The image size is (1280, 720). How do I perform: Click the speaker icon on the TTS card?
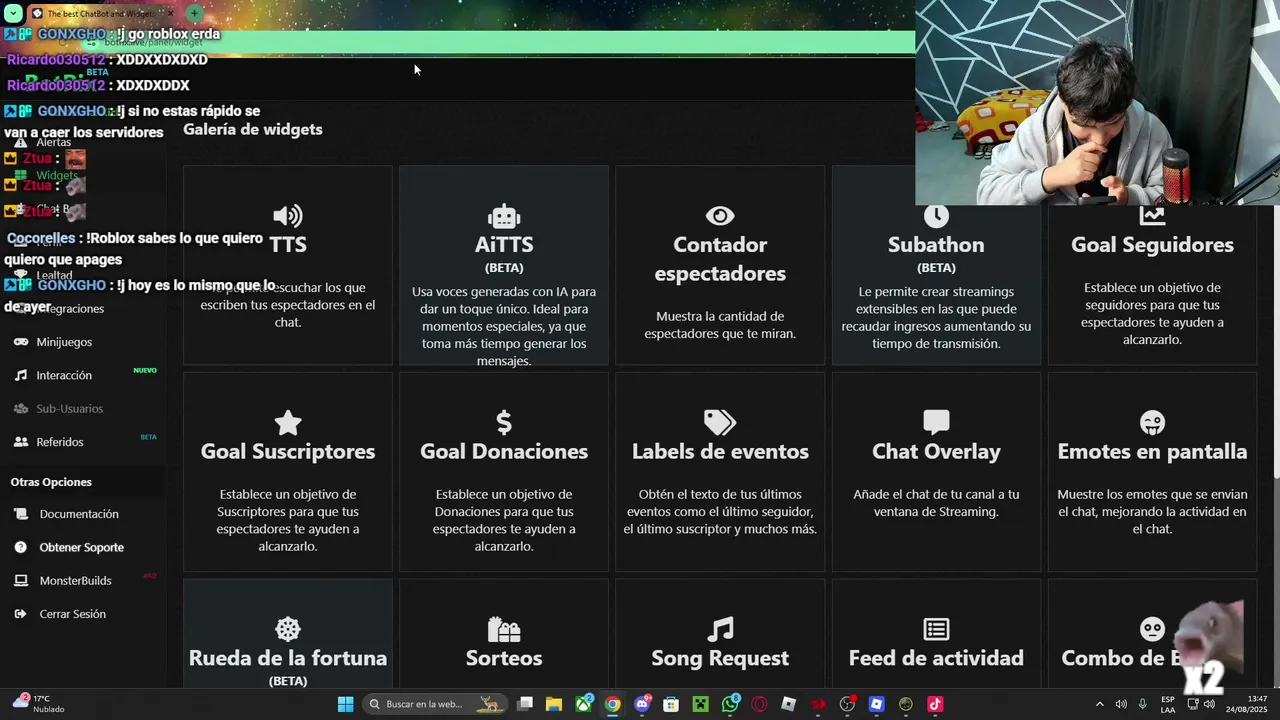288,216
